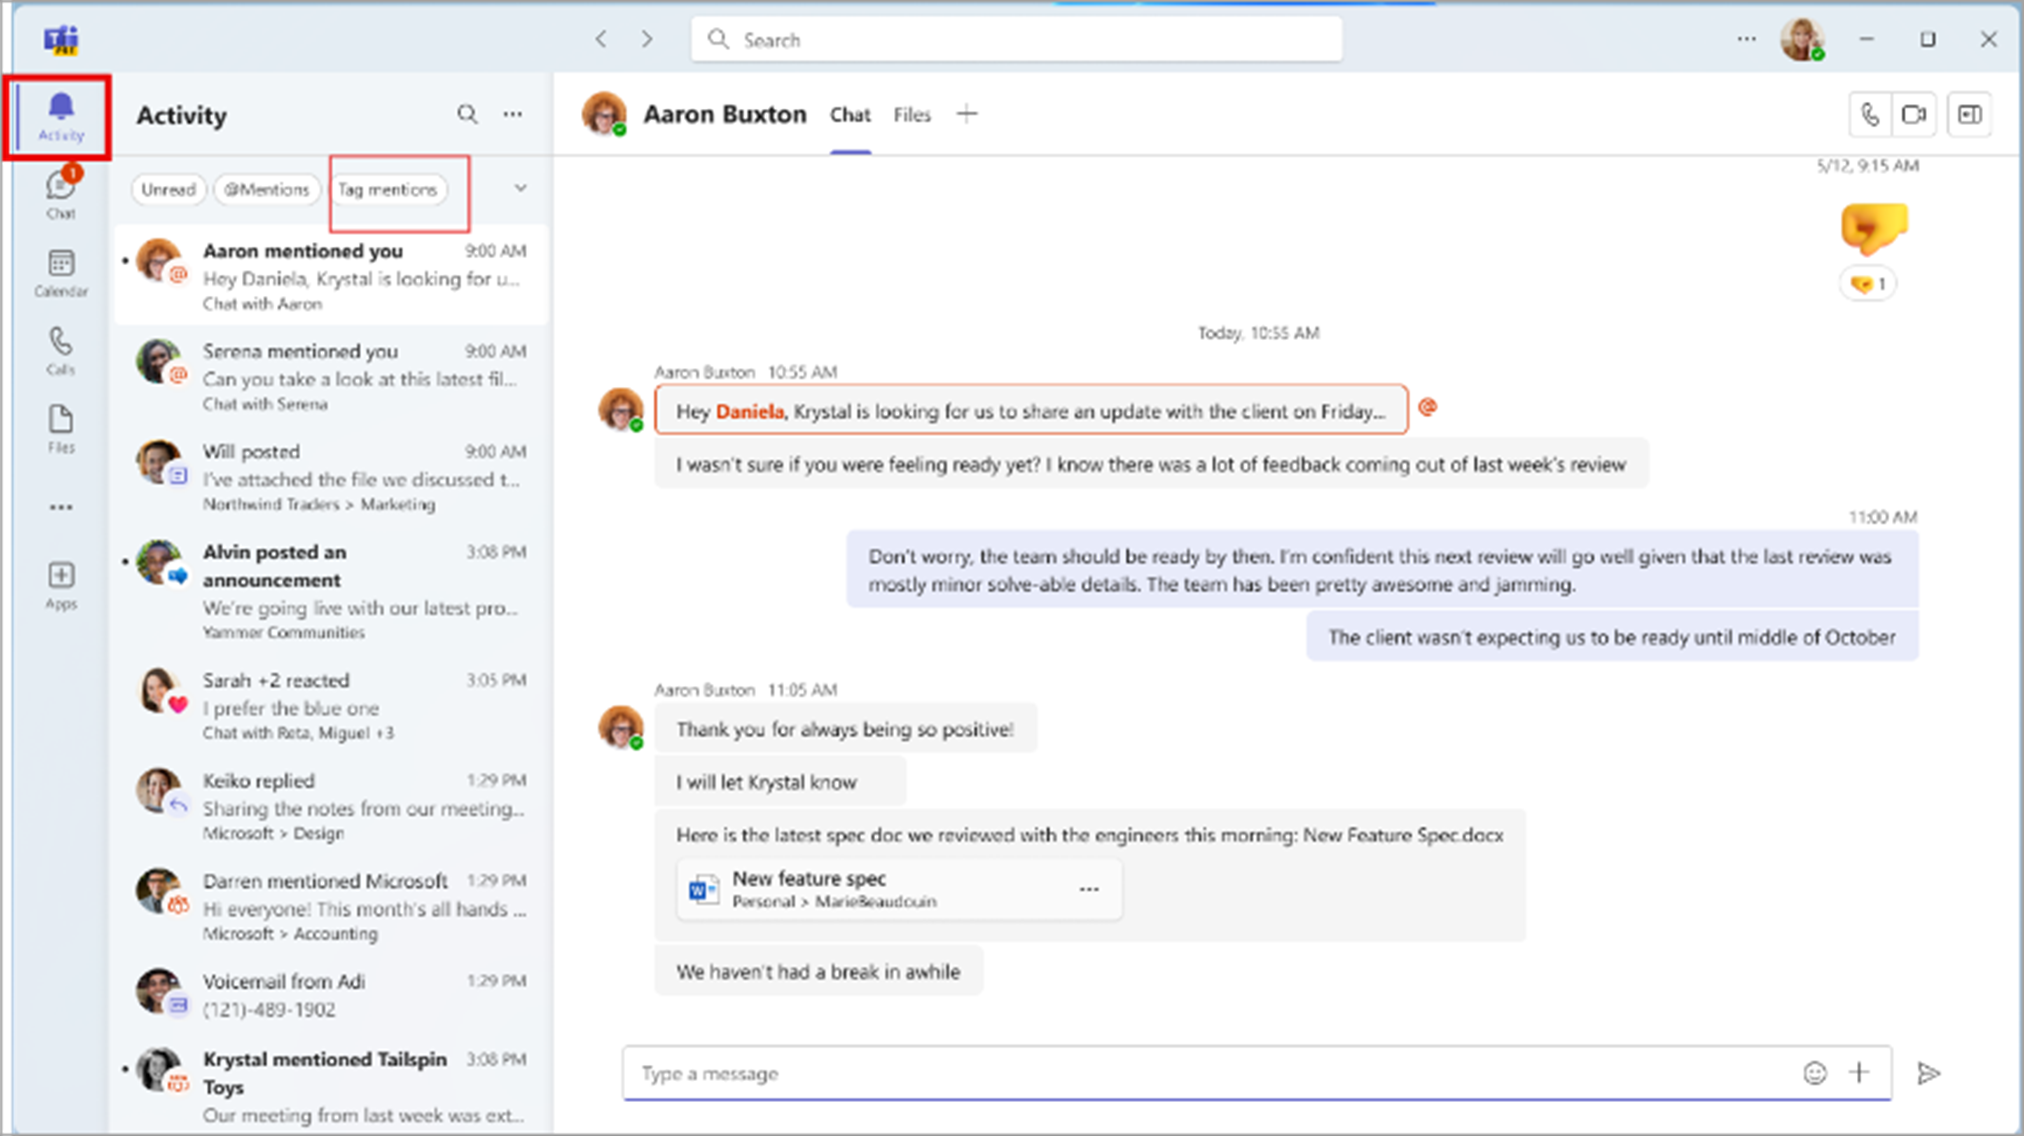The height and width of the screenshot is (1136, 2024).
Task: Start an audio call with Aaron
Action: coord(1870,114)
